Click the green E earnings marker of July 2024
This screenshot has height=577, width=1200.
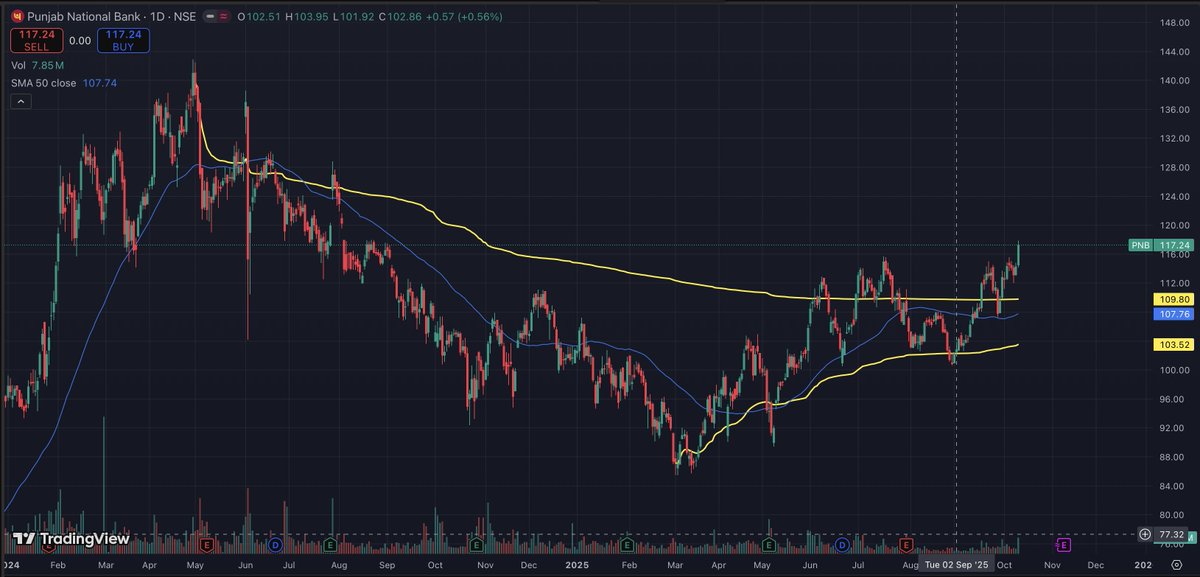click(x=331, y=545)
